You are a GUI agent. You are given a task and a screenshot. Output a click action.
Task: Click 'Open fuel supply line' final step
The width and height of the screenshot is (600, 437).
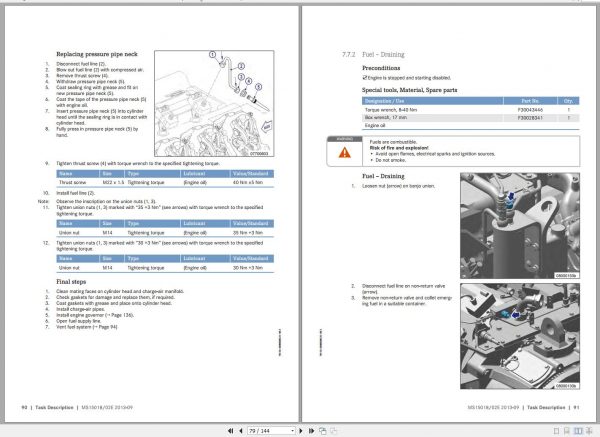point(79,321)
